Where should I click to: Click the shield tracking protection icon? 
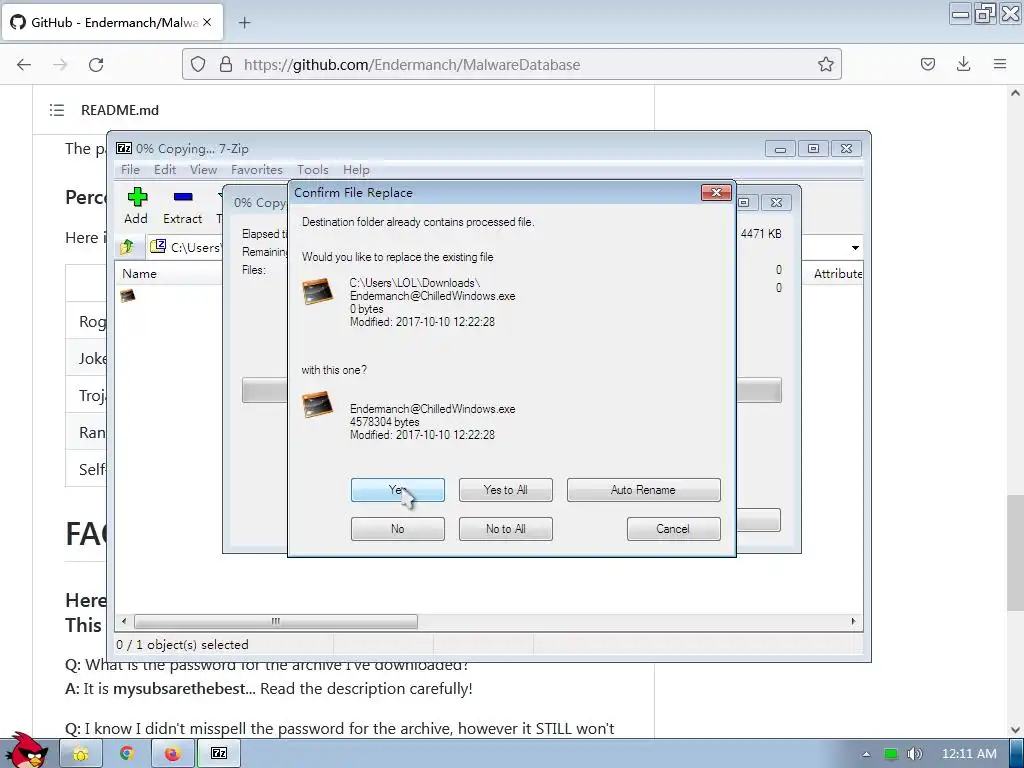pyautogui.click(x=198, y=64)
